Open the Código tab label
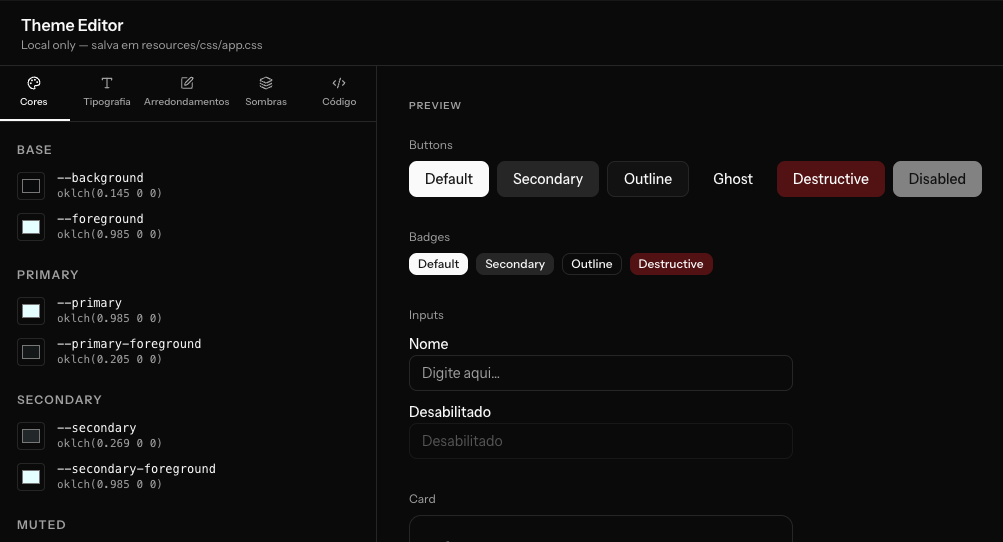The width and height of the screenshot is (1003, 542). [x=339, y=102]
